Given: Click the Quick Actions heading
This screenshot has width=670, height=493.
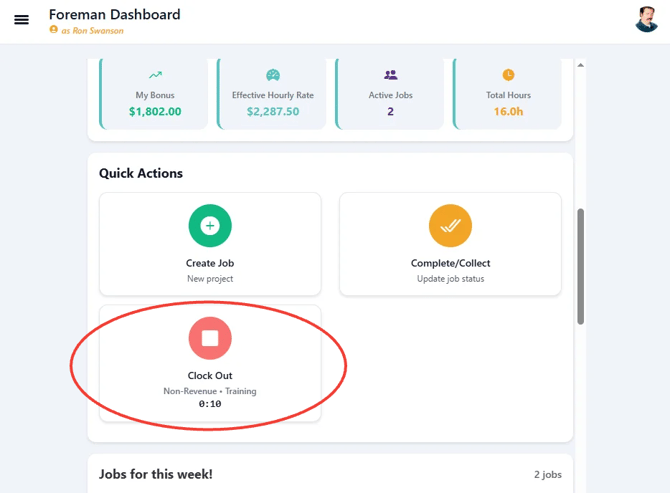Looking at the screenshot, I should click(141, 173).
